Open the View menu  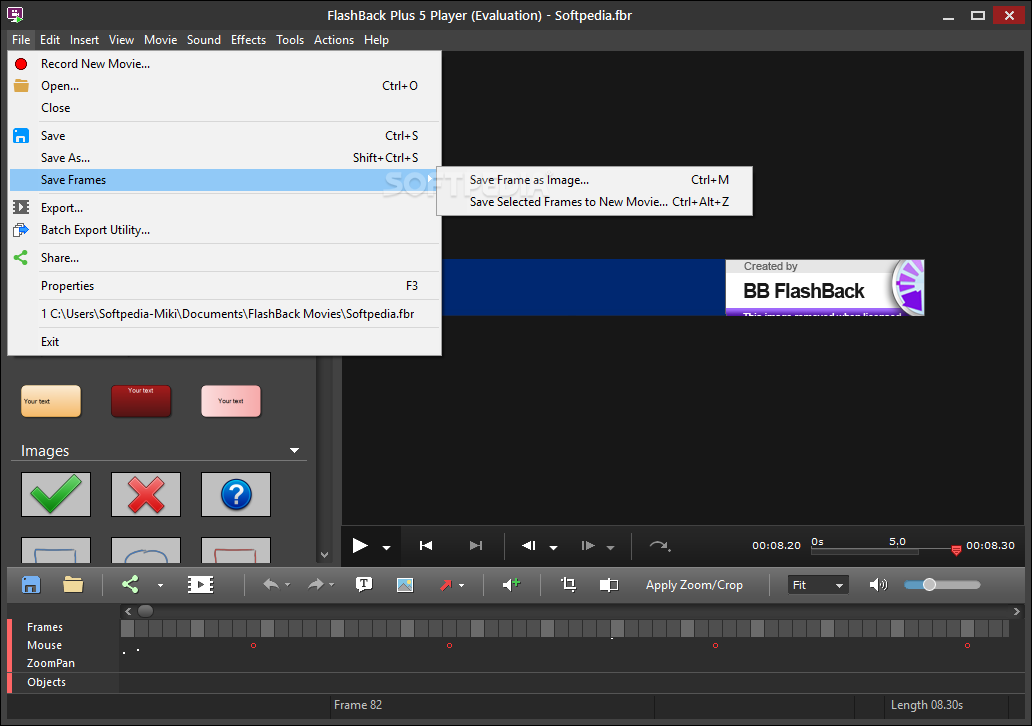coord(121,40)
